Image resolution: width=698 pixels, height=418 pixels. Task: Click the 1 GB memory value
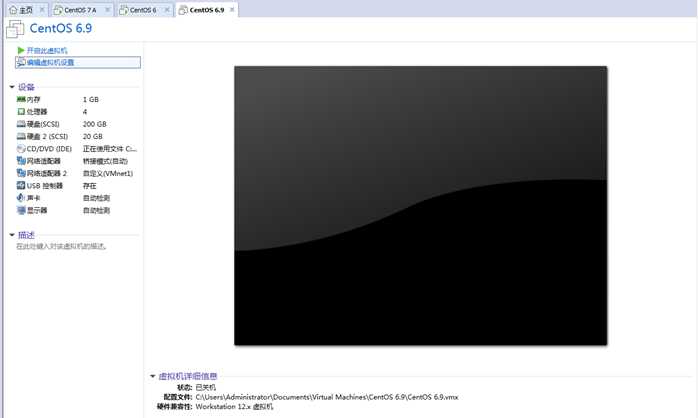pos(91,99)
